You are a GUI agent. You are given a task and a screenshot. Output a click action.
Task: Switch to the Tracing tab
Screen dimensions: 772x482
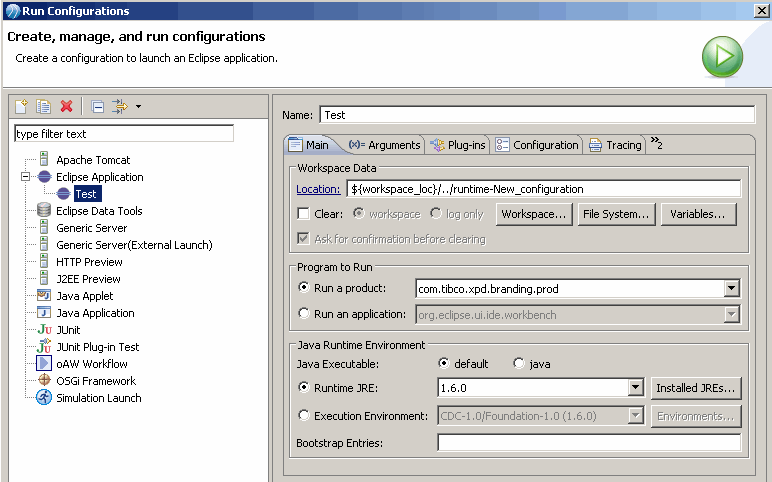coord(615,145)
